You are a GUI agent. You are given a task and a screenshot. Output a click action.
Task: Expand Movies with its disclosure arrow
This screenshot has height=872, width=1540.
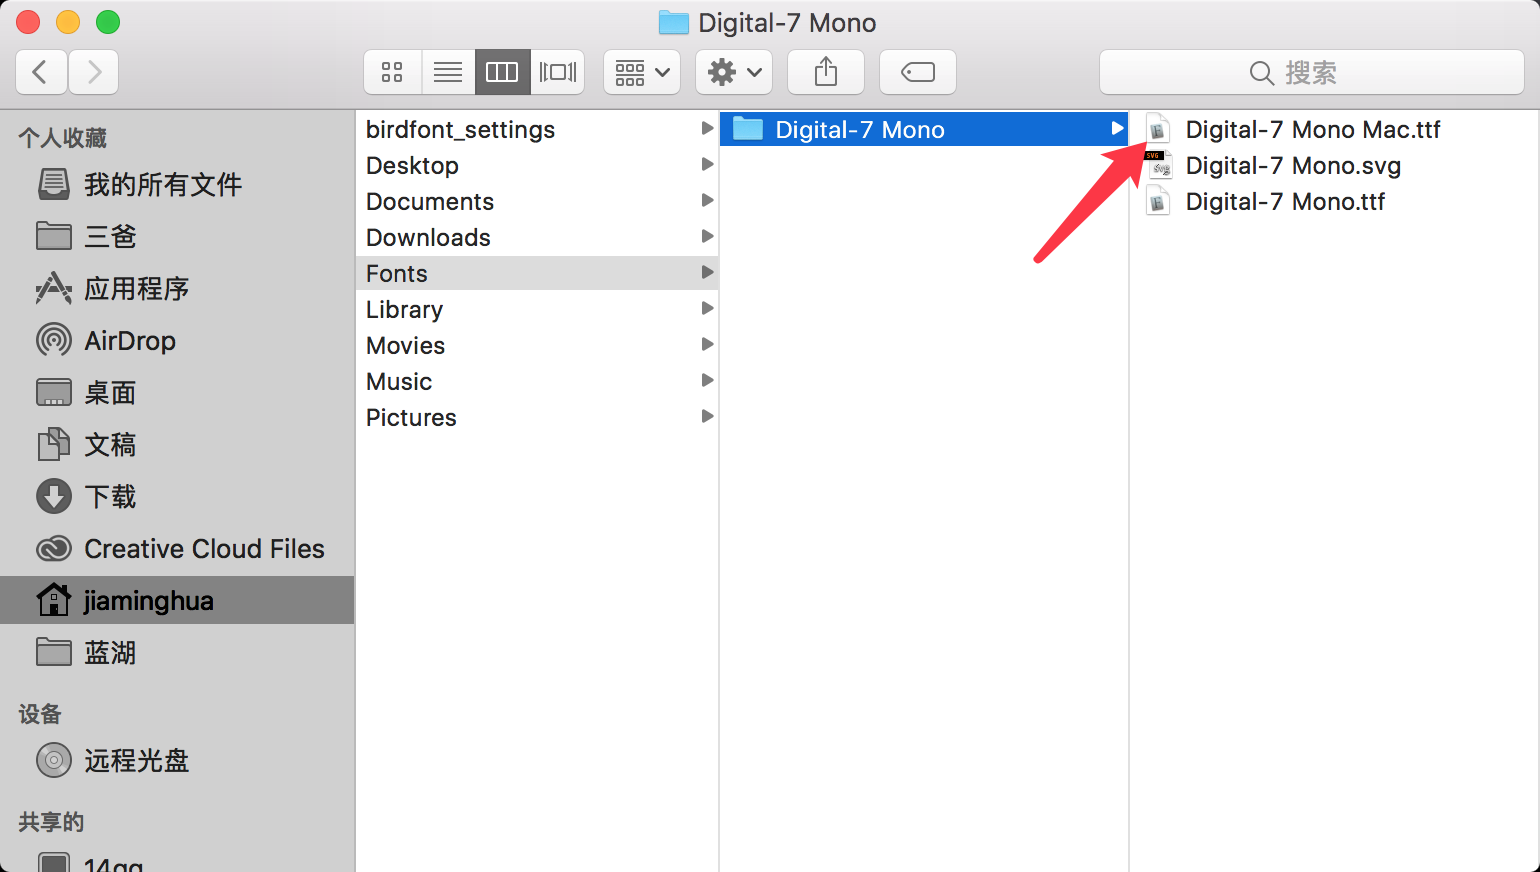[707, 344]
